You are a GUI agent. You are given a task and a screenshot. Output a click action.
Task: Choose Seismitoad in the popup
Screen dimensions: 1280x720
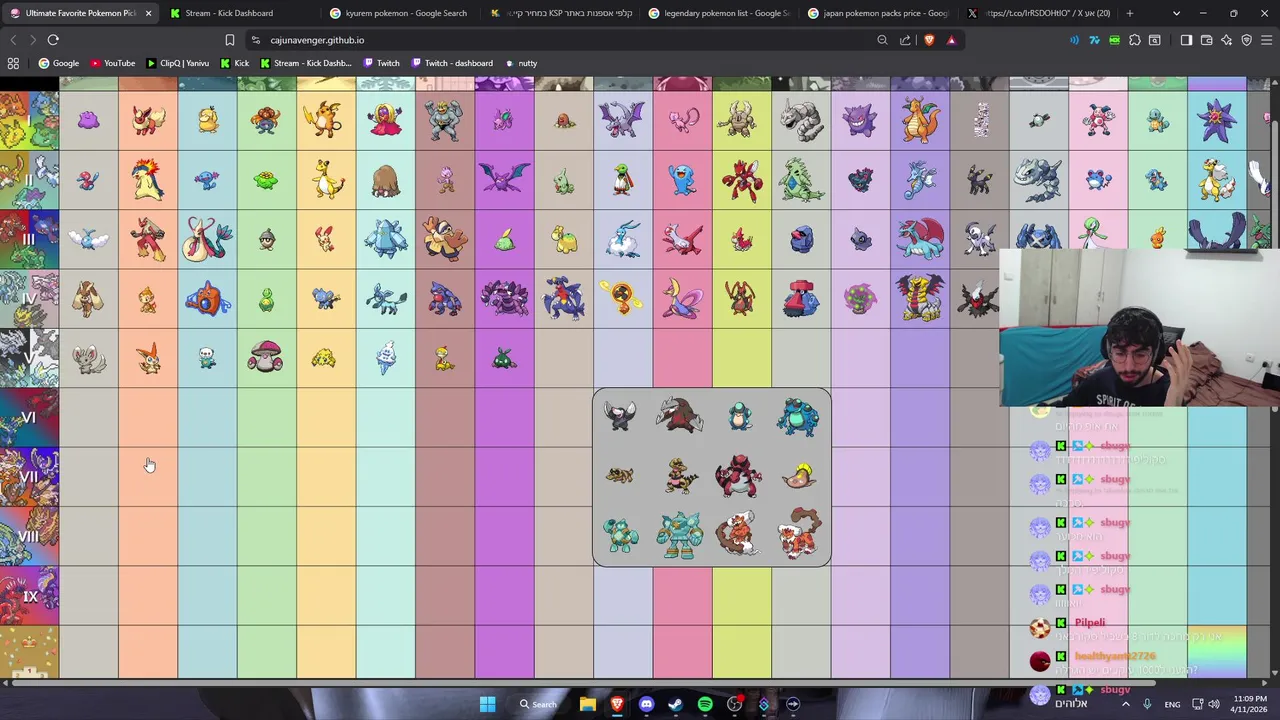(x=798, y=417)
